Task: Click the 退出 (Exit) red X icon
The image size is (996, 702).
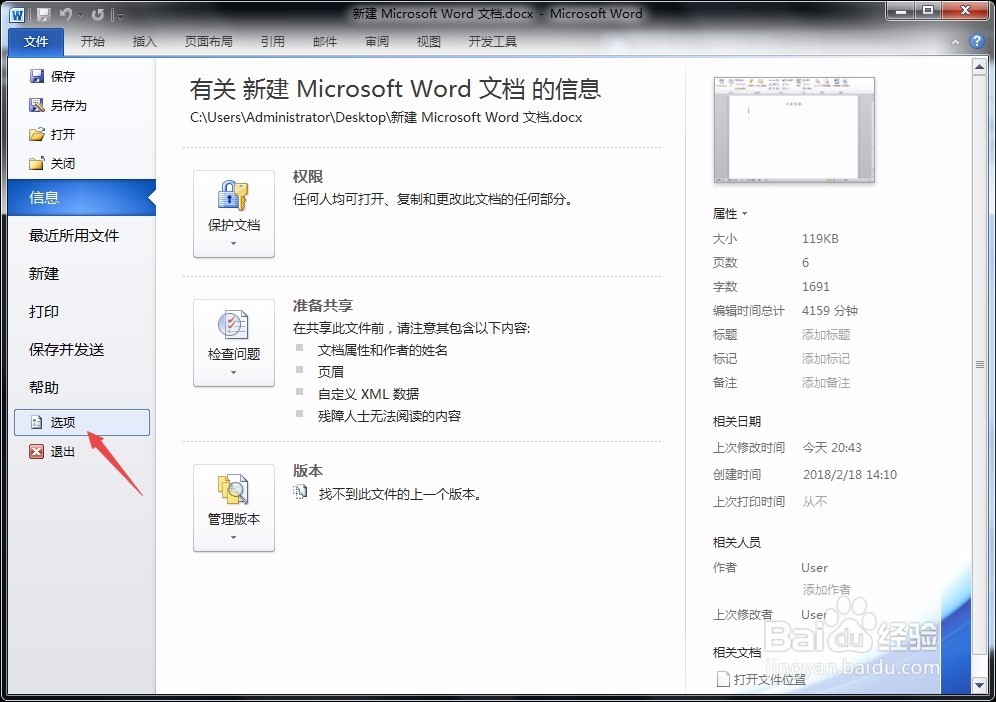Action: point(37,451)
